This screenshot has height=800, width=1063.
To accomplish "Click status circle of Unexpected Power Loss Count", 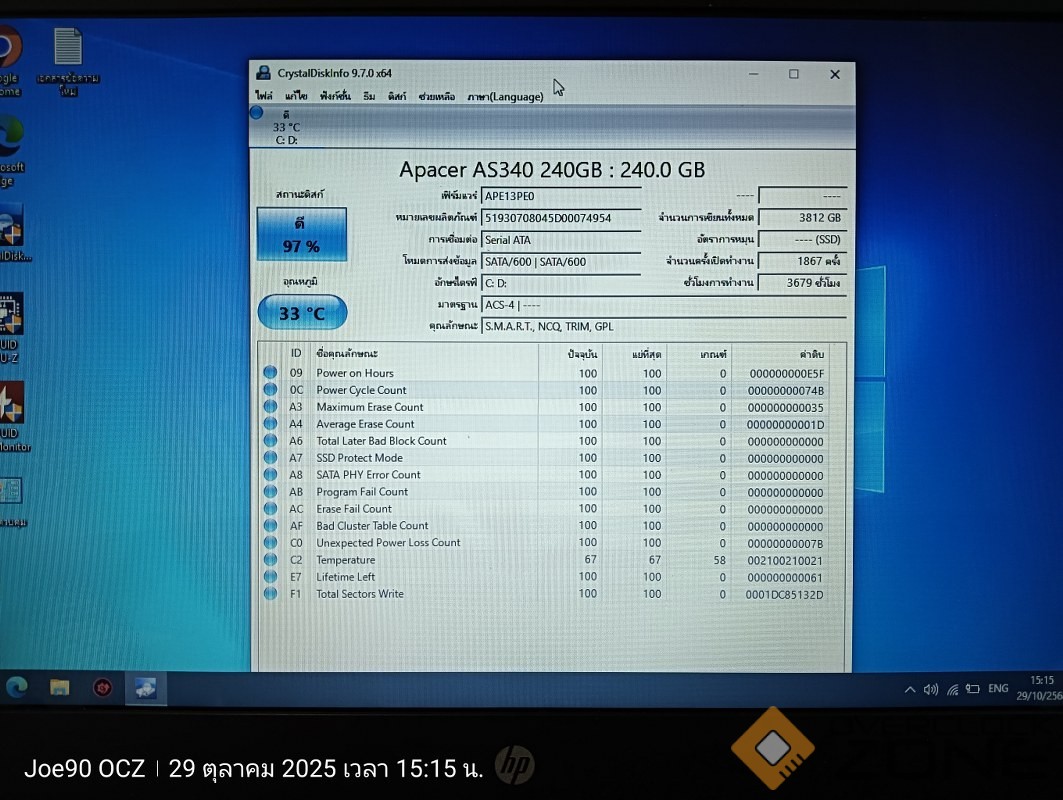I will click(x=270, y=542).
